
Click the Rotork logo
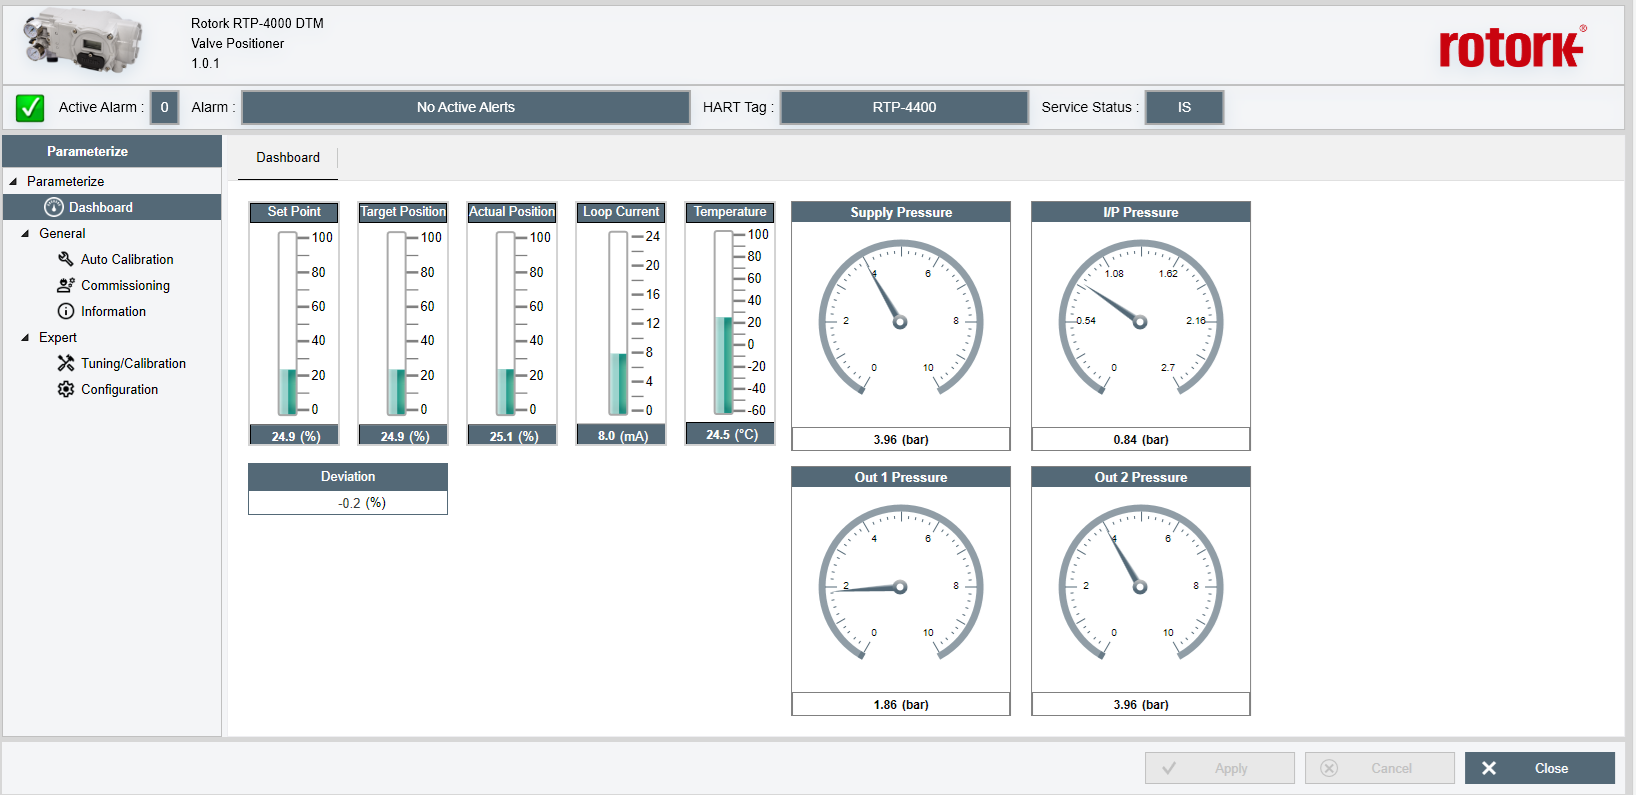coord(1511,47)
